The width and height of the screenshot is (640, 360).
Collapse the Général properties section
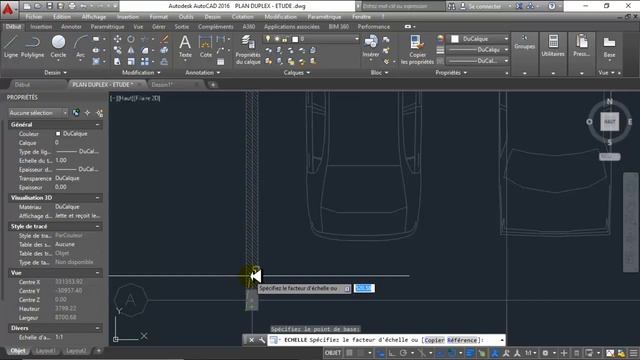[x=98, y=124]
